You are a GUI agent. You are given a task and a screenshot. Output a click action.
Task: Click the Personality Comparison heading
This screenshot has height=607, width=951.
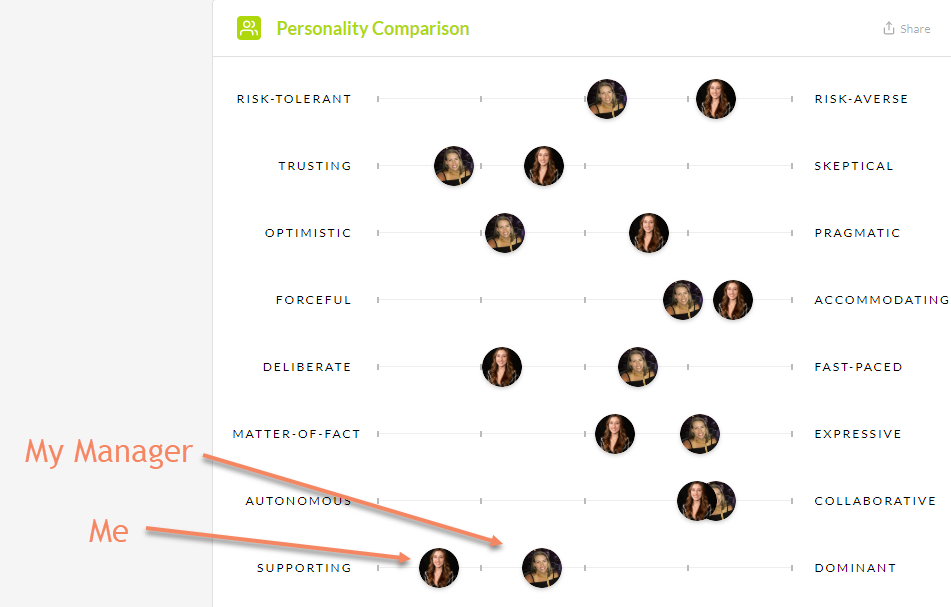coord(373,28)
